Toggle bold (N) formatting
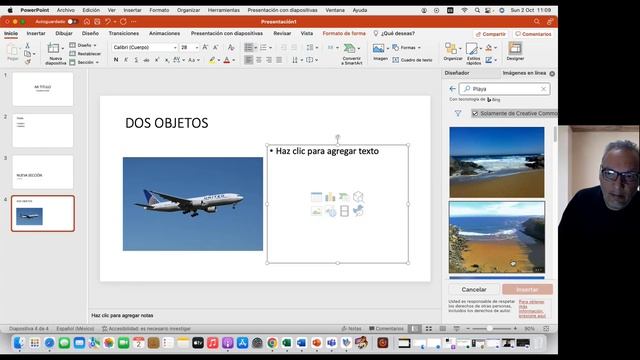The height and width of the screenshot is (360, 640). pos(116,60)
